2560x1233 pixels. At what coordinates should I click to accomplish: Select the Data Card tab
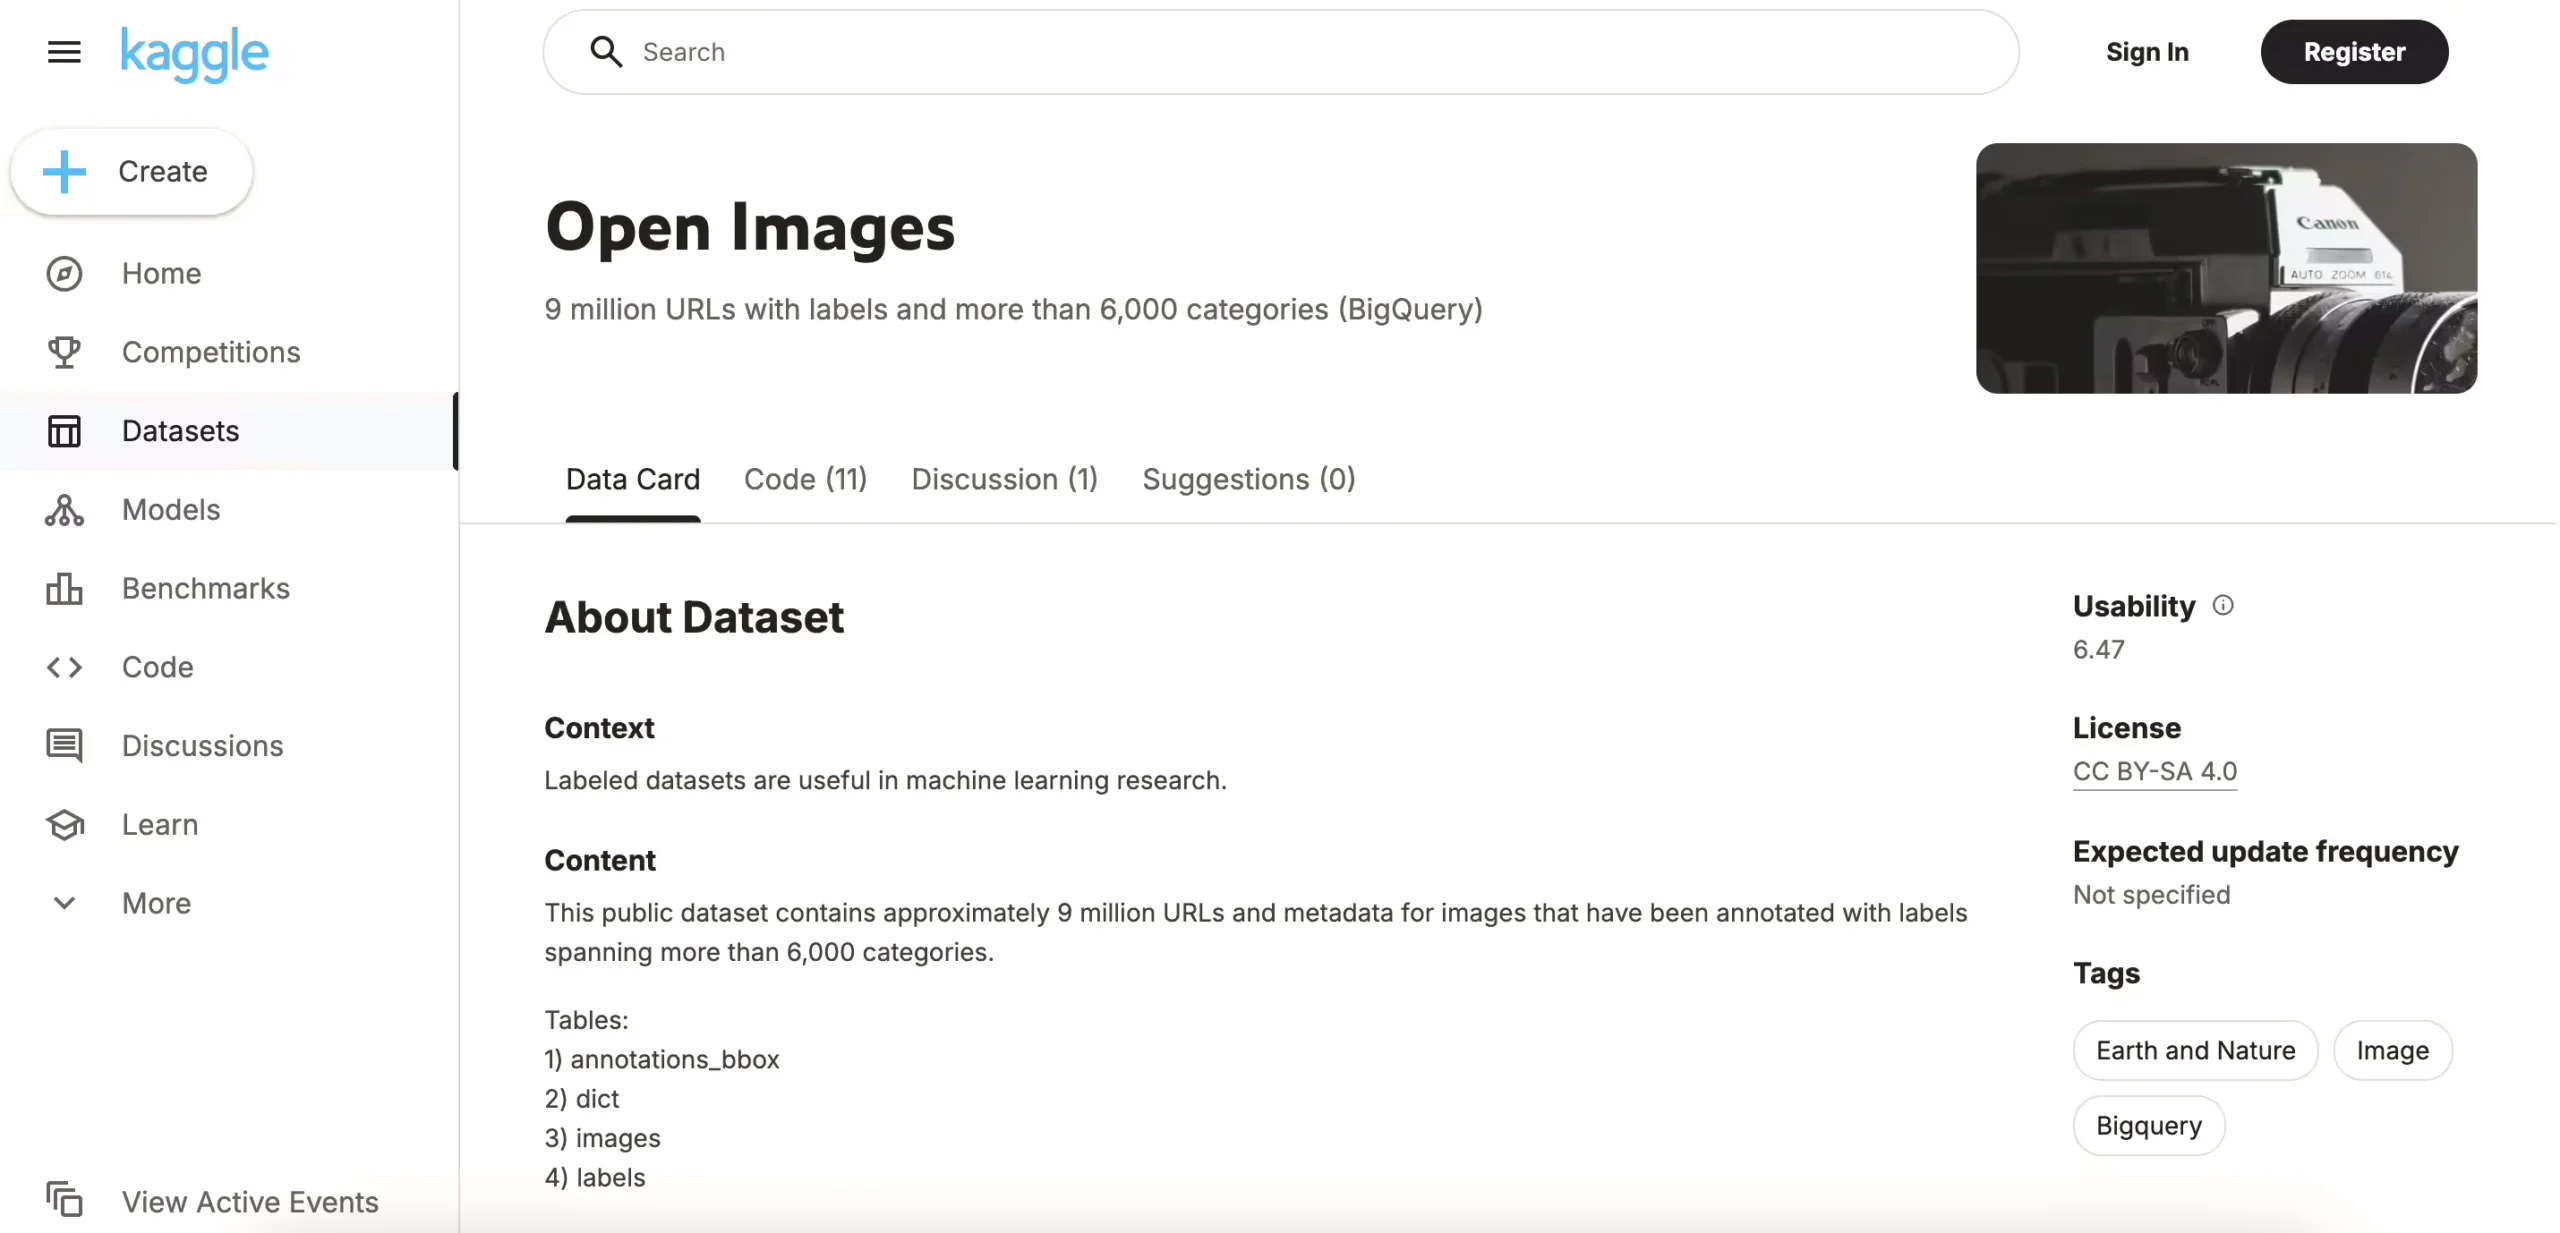632,480
